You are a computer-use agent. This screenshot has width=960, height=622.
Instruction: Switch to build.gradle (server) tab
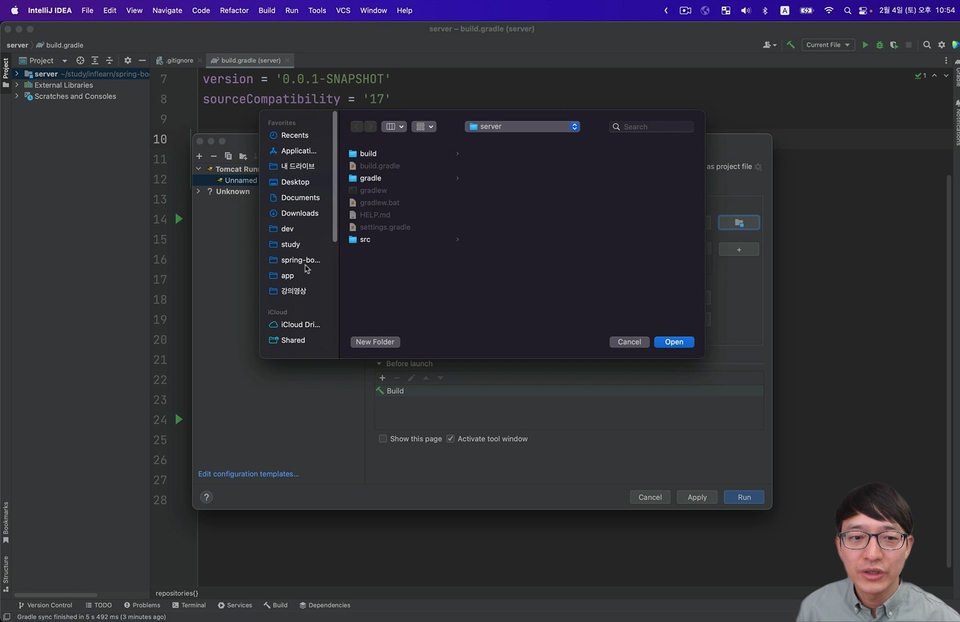point(250,61)
